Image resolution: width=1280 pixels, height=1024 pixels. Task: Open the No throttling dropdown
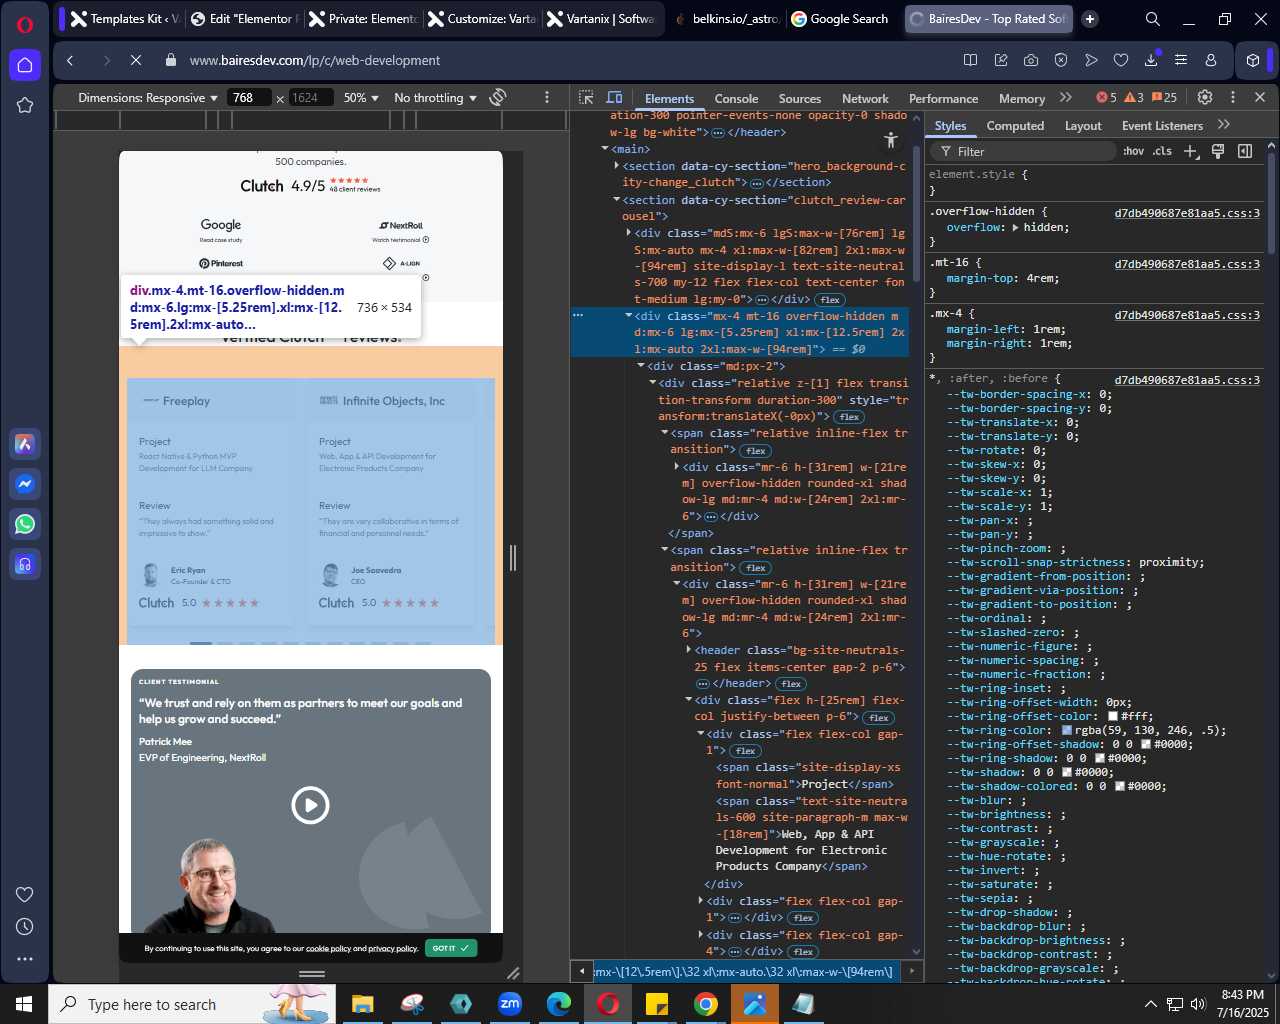[x=435, y=98]
